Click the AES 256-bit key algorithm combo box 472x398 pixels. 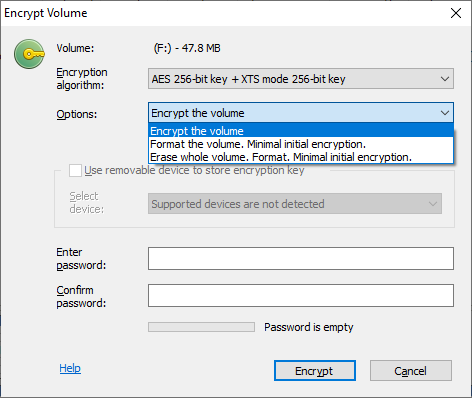(x=301, y=79)
